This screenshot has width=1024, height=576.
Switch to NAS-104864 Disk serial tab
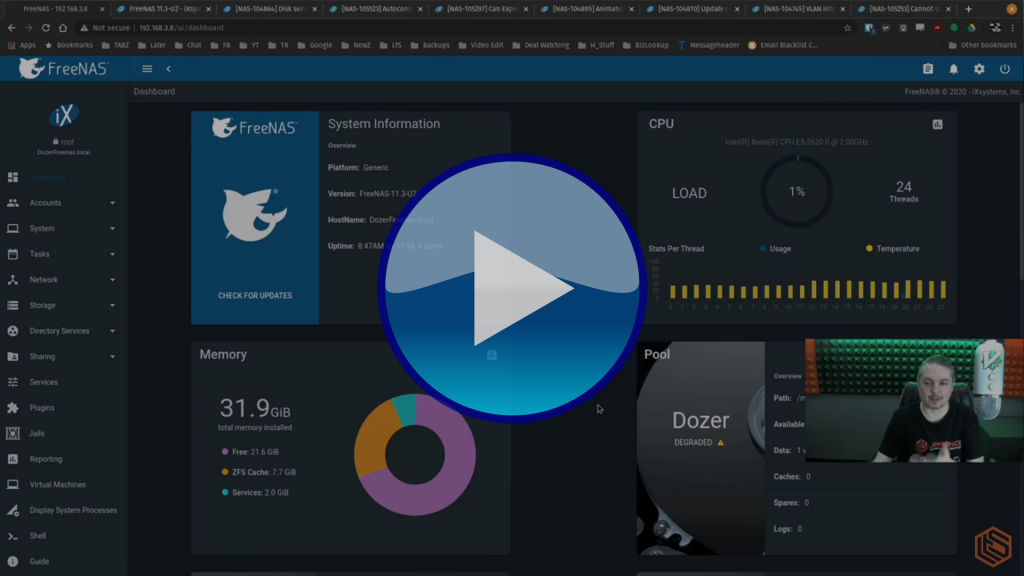(x=268, y=9)
